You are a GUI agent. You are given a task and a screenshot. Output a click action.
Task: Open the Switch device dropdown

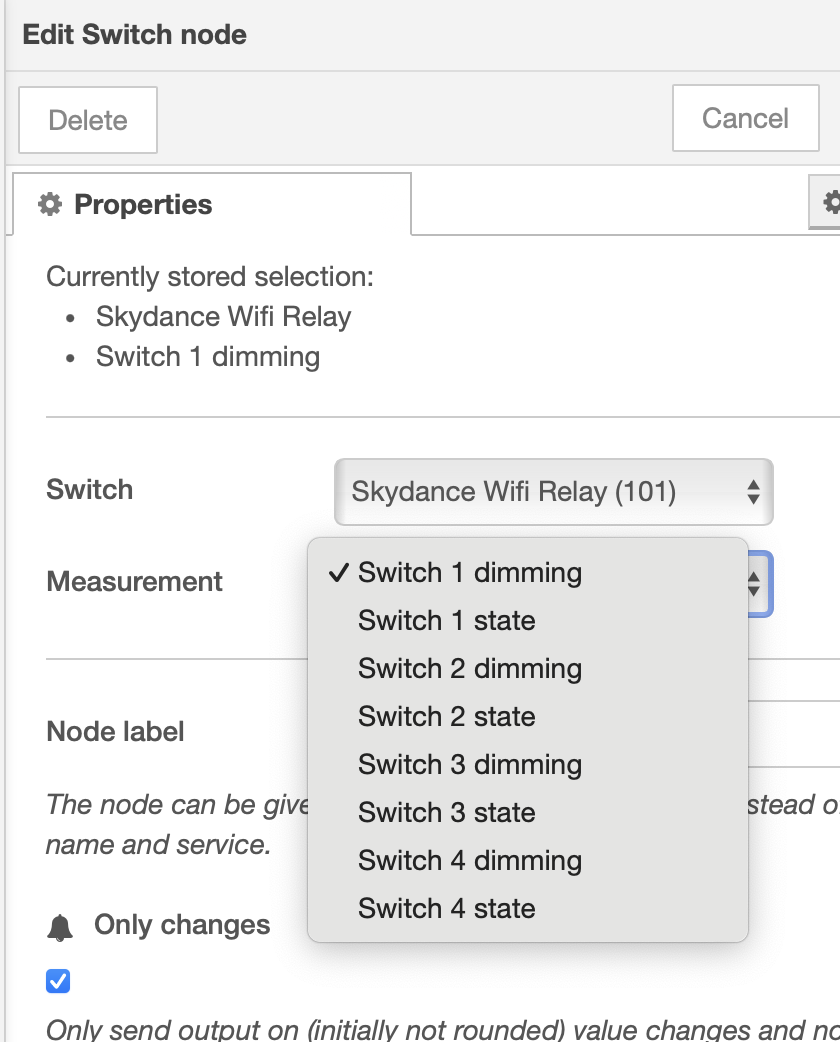point(553,491)
